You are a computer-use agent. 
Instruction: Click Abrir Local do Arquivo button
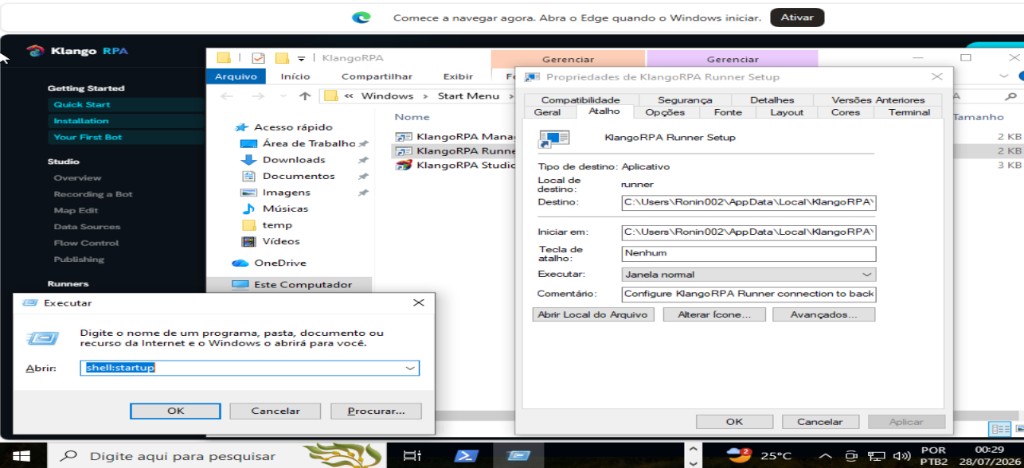[x=593, y=315]
